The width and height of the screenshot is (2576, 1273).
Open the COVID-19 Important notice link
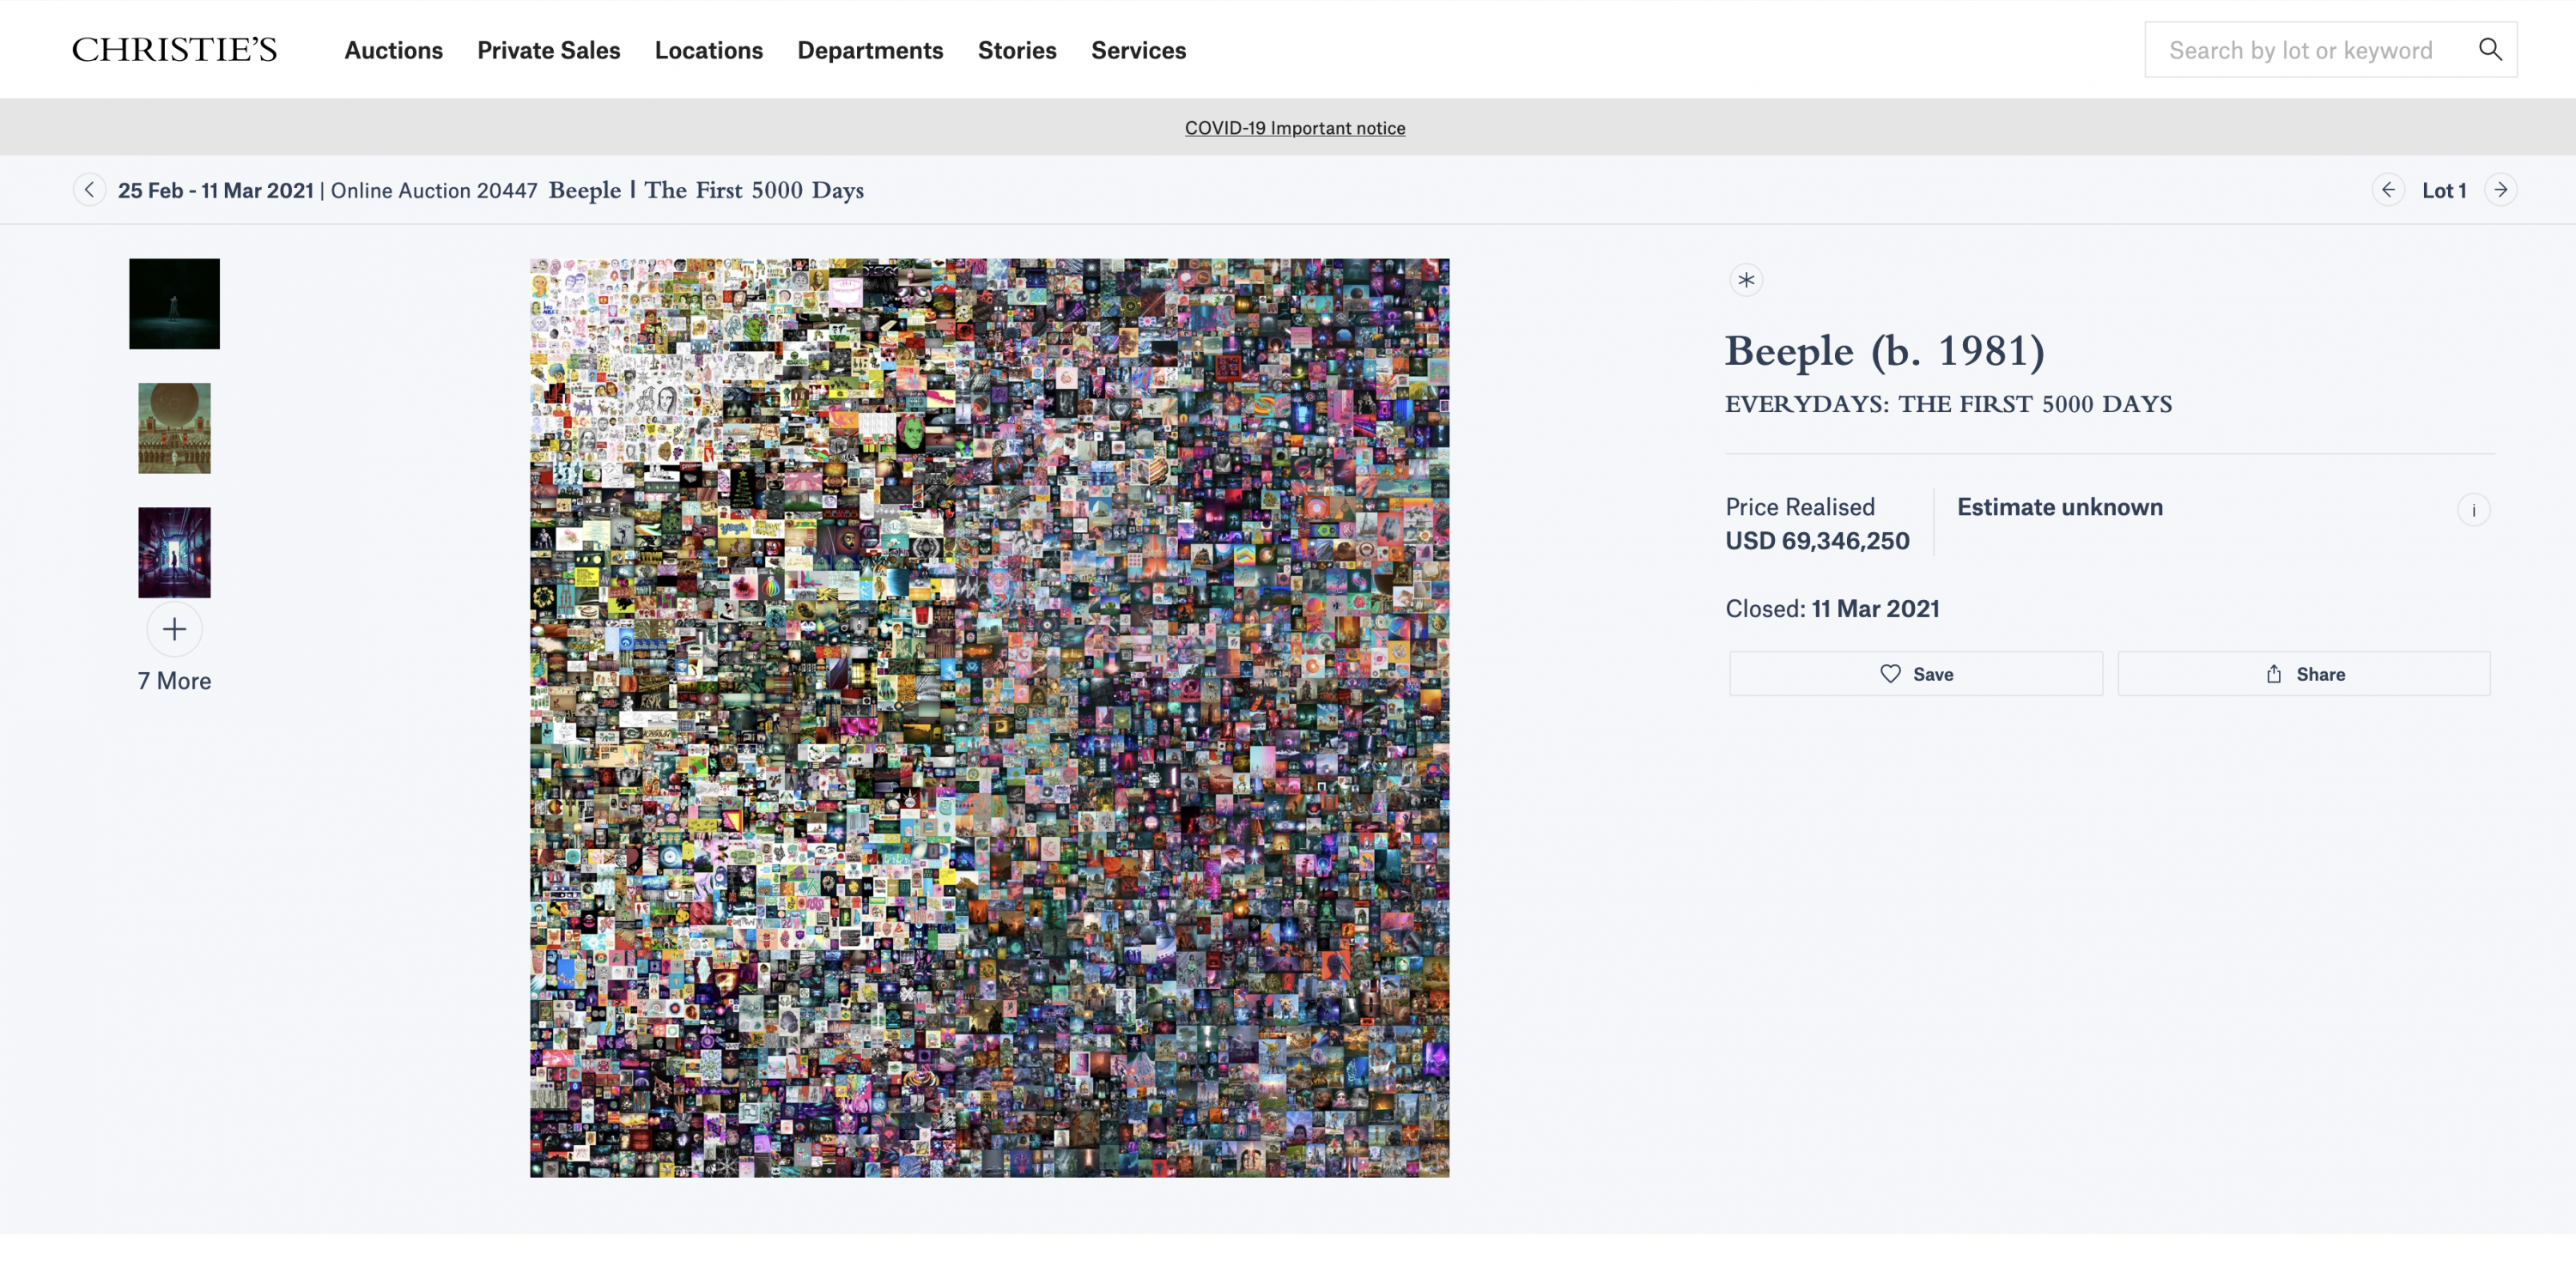coord(1294,128)
